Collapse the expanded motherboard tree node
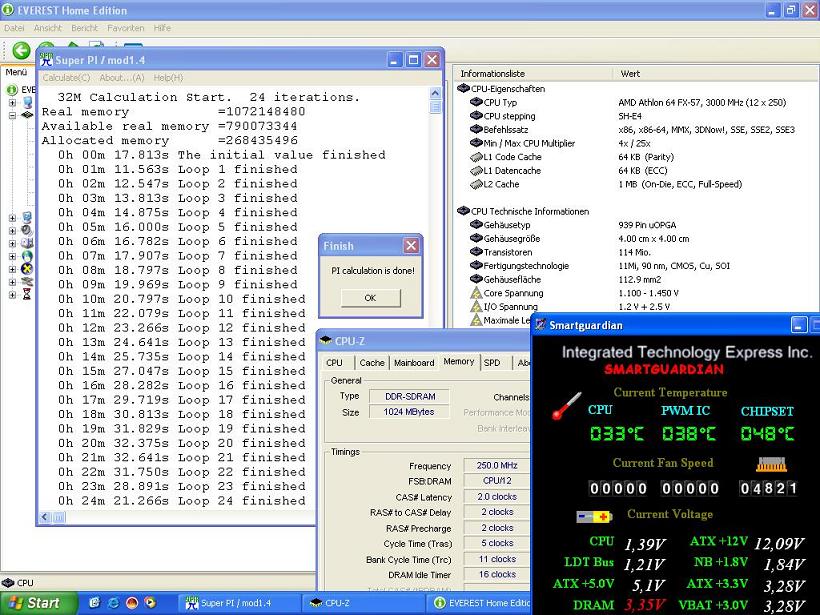 coord(12,116)
